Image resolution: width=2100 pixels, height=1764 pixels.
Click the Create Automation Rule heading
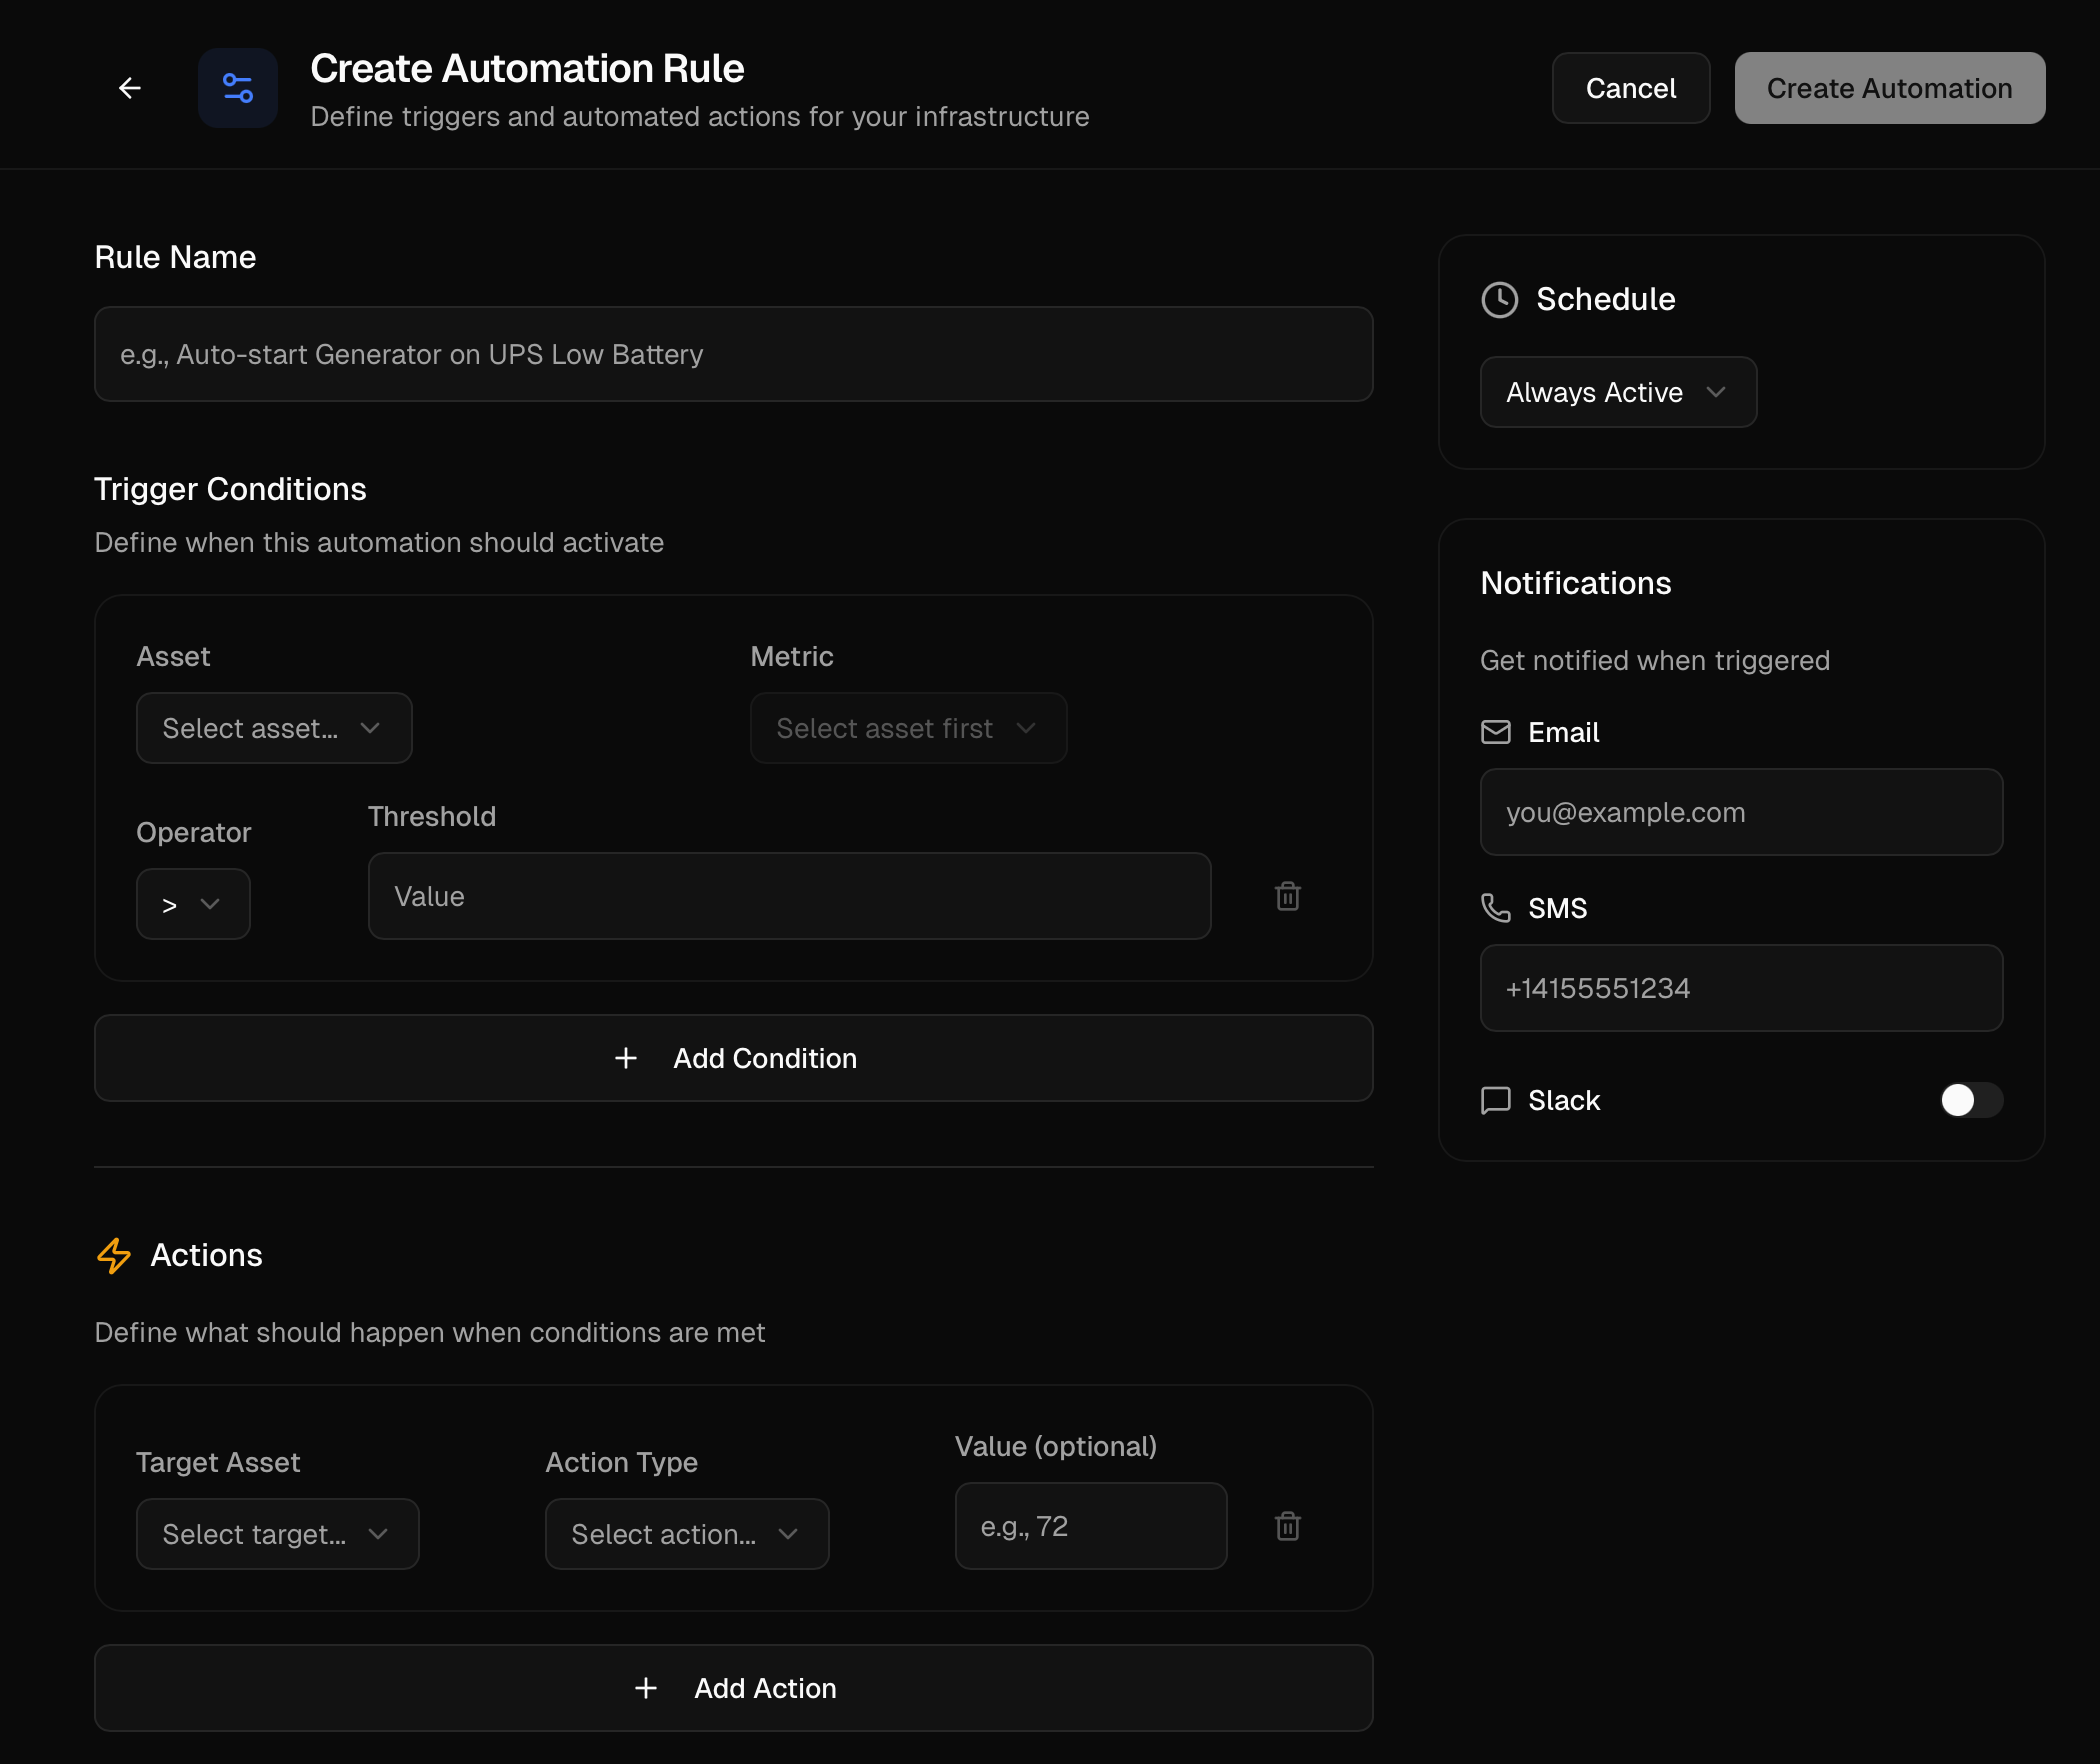tap(527, 68)
